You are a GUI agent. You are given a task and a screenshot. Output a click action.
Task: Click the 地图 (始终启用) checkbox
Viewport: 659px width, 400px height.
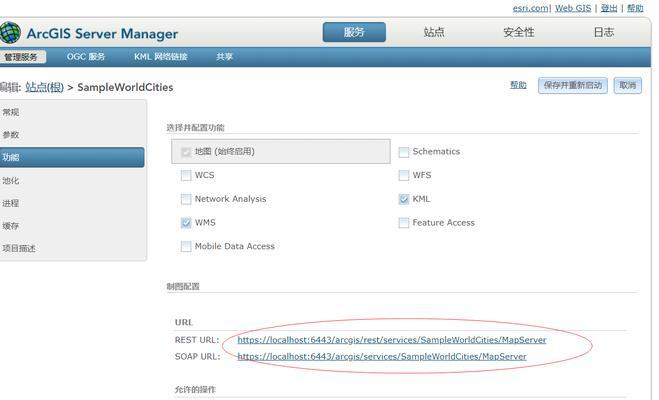pyautogui.click(x=186, y=152)
